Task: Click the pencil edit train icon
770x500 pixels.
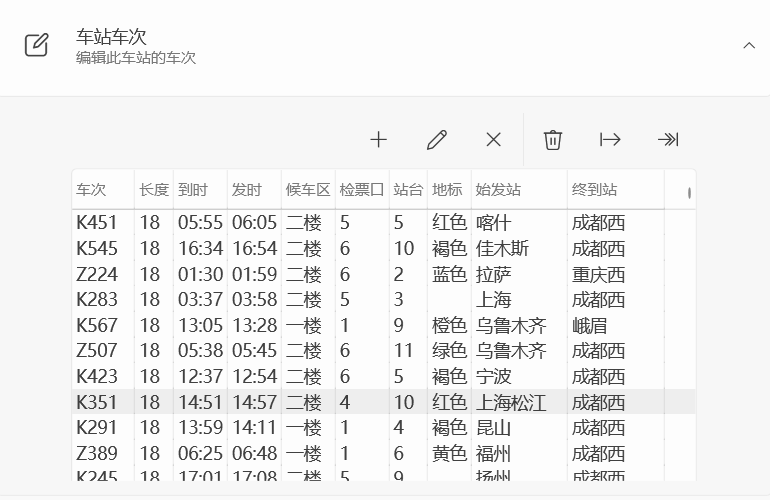Action: 436,140
